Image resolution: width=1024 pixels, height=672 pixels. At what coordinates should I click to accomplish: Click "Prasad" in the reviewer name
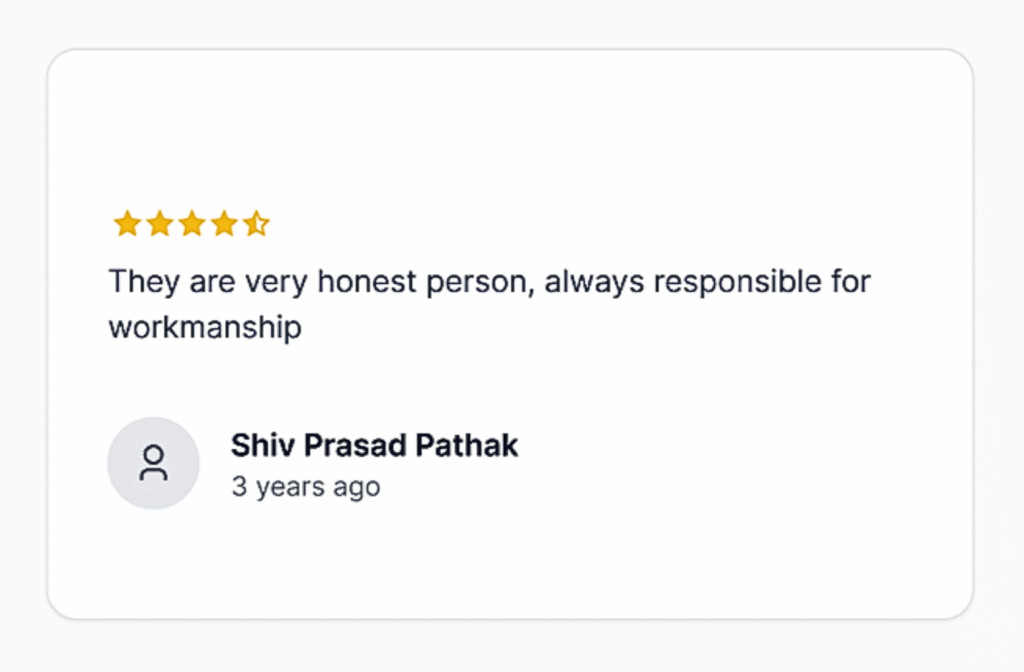click(346, 445)
